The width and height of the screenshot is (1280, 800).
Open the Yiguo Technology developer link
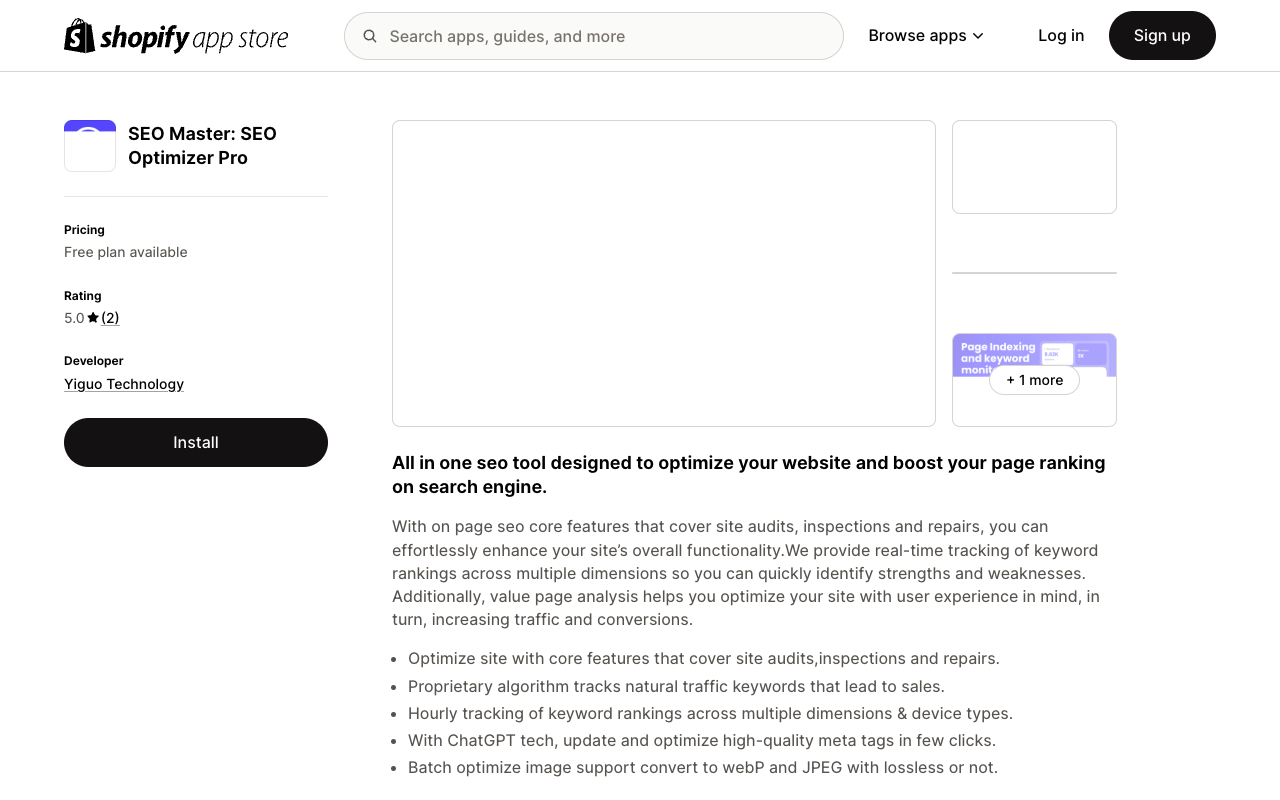click(x=124, y=384)
